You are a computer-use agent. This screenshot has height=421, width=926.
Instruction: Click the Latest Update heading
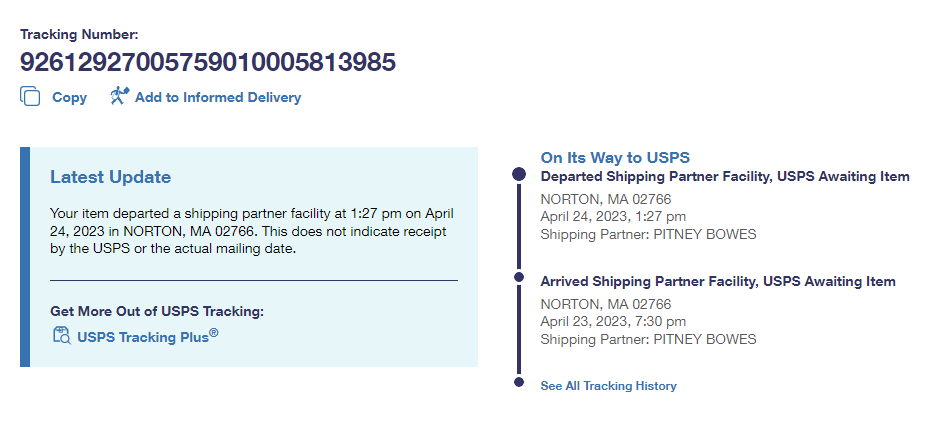(110, 177)
